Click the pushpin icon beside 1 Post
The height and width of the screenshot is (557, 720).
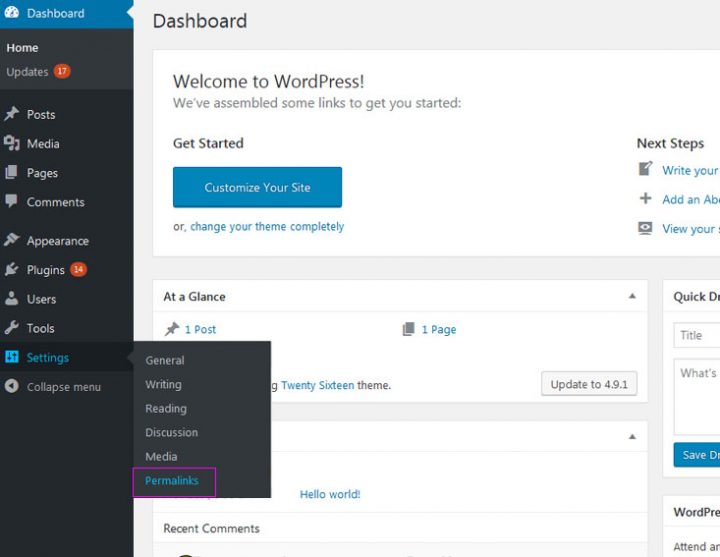coord(172,329)
